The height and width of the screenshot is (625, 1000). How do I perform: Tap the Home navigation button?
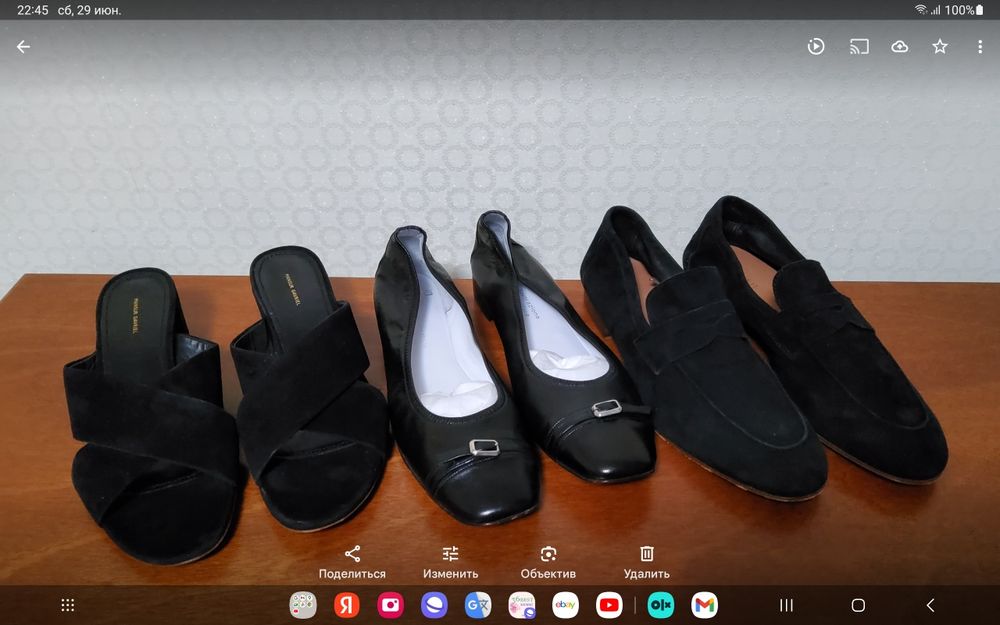pyautogui.click(x=858, y=605)
